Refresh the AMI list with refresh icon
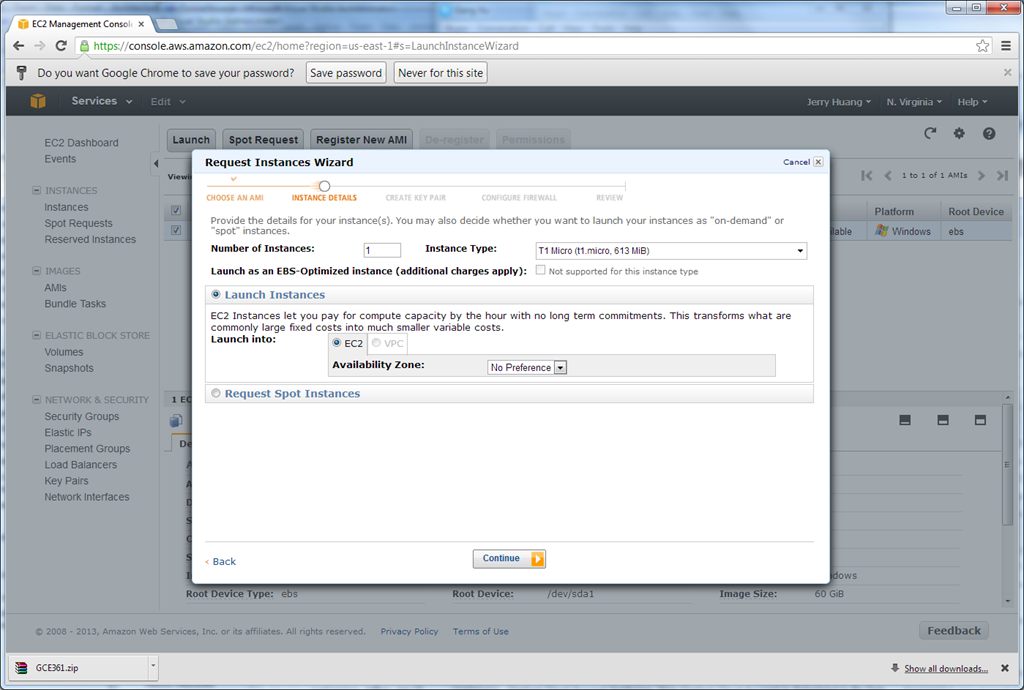This screenshot has width=1024, height=690. coord(930,133)
